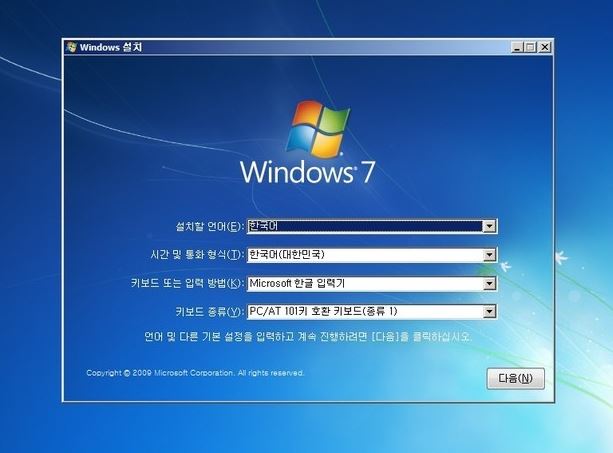Click the 설치할 언어(E) label

[x=210, y=226]
